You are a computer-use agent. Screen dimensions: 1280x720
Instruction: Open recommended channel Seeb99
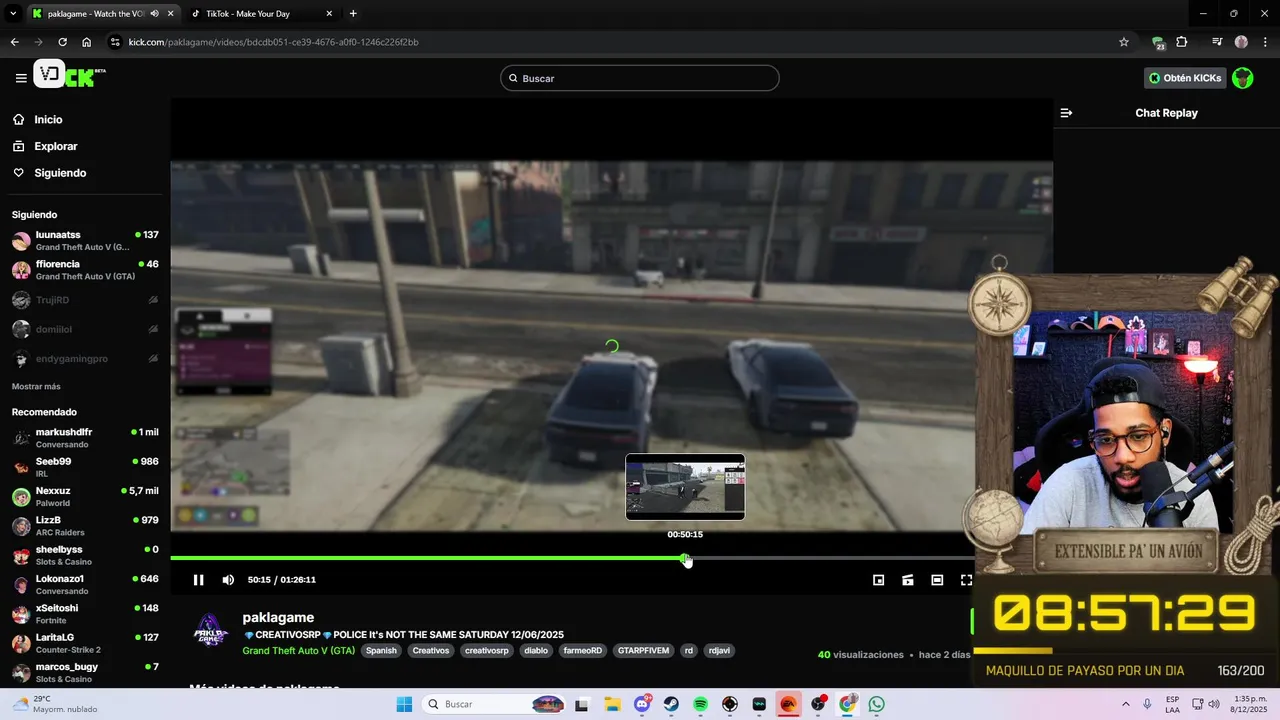tap(85, 467)
